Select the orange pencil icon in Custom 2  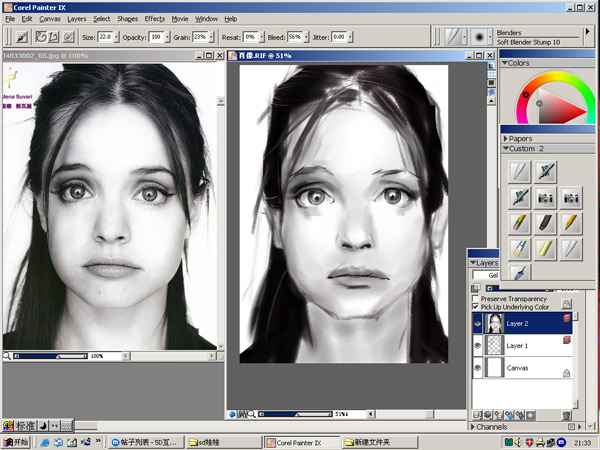571,223
